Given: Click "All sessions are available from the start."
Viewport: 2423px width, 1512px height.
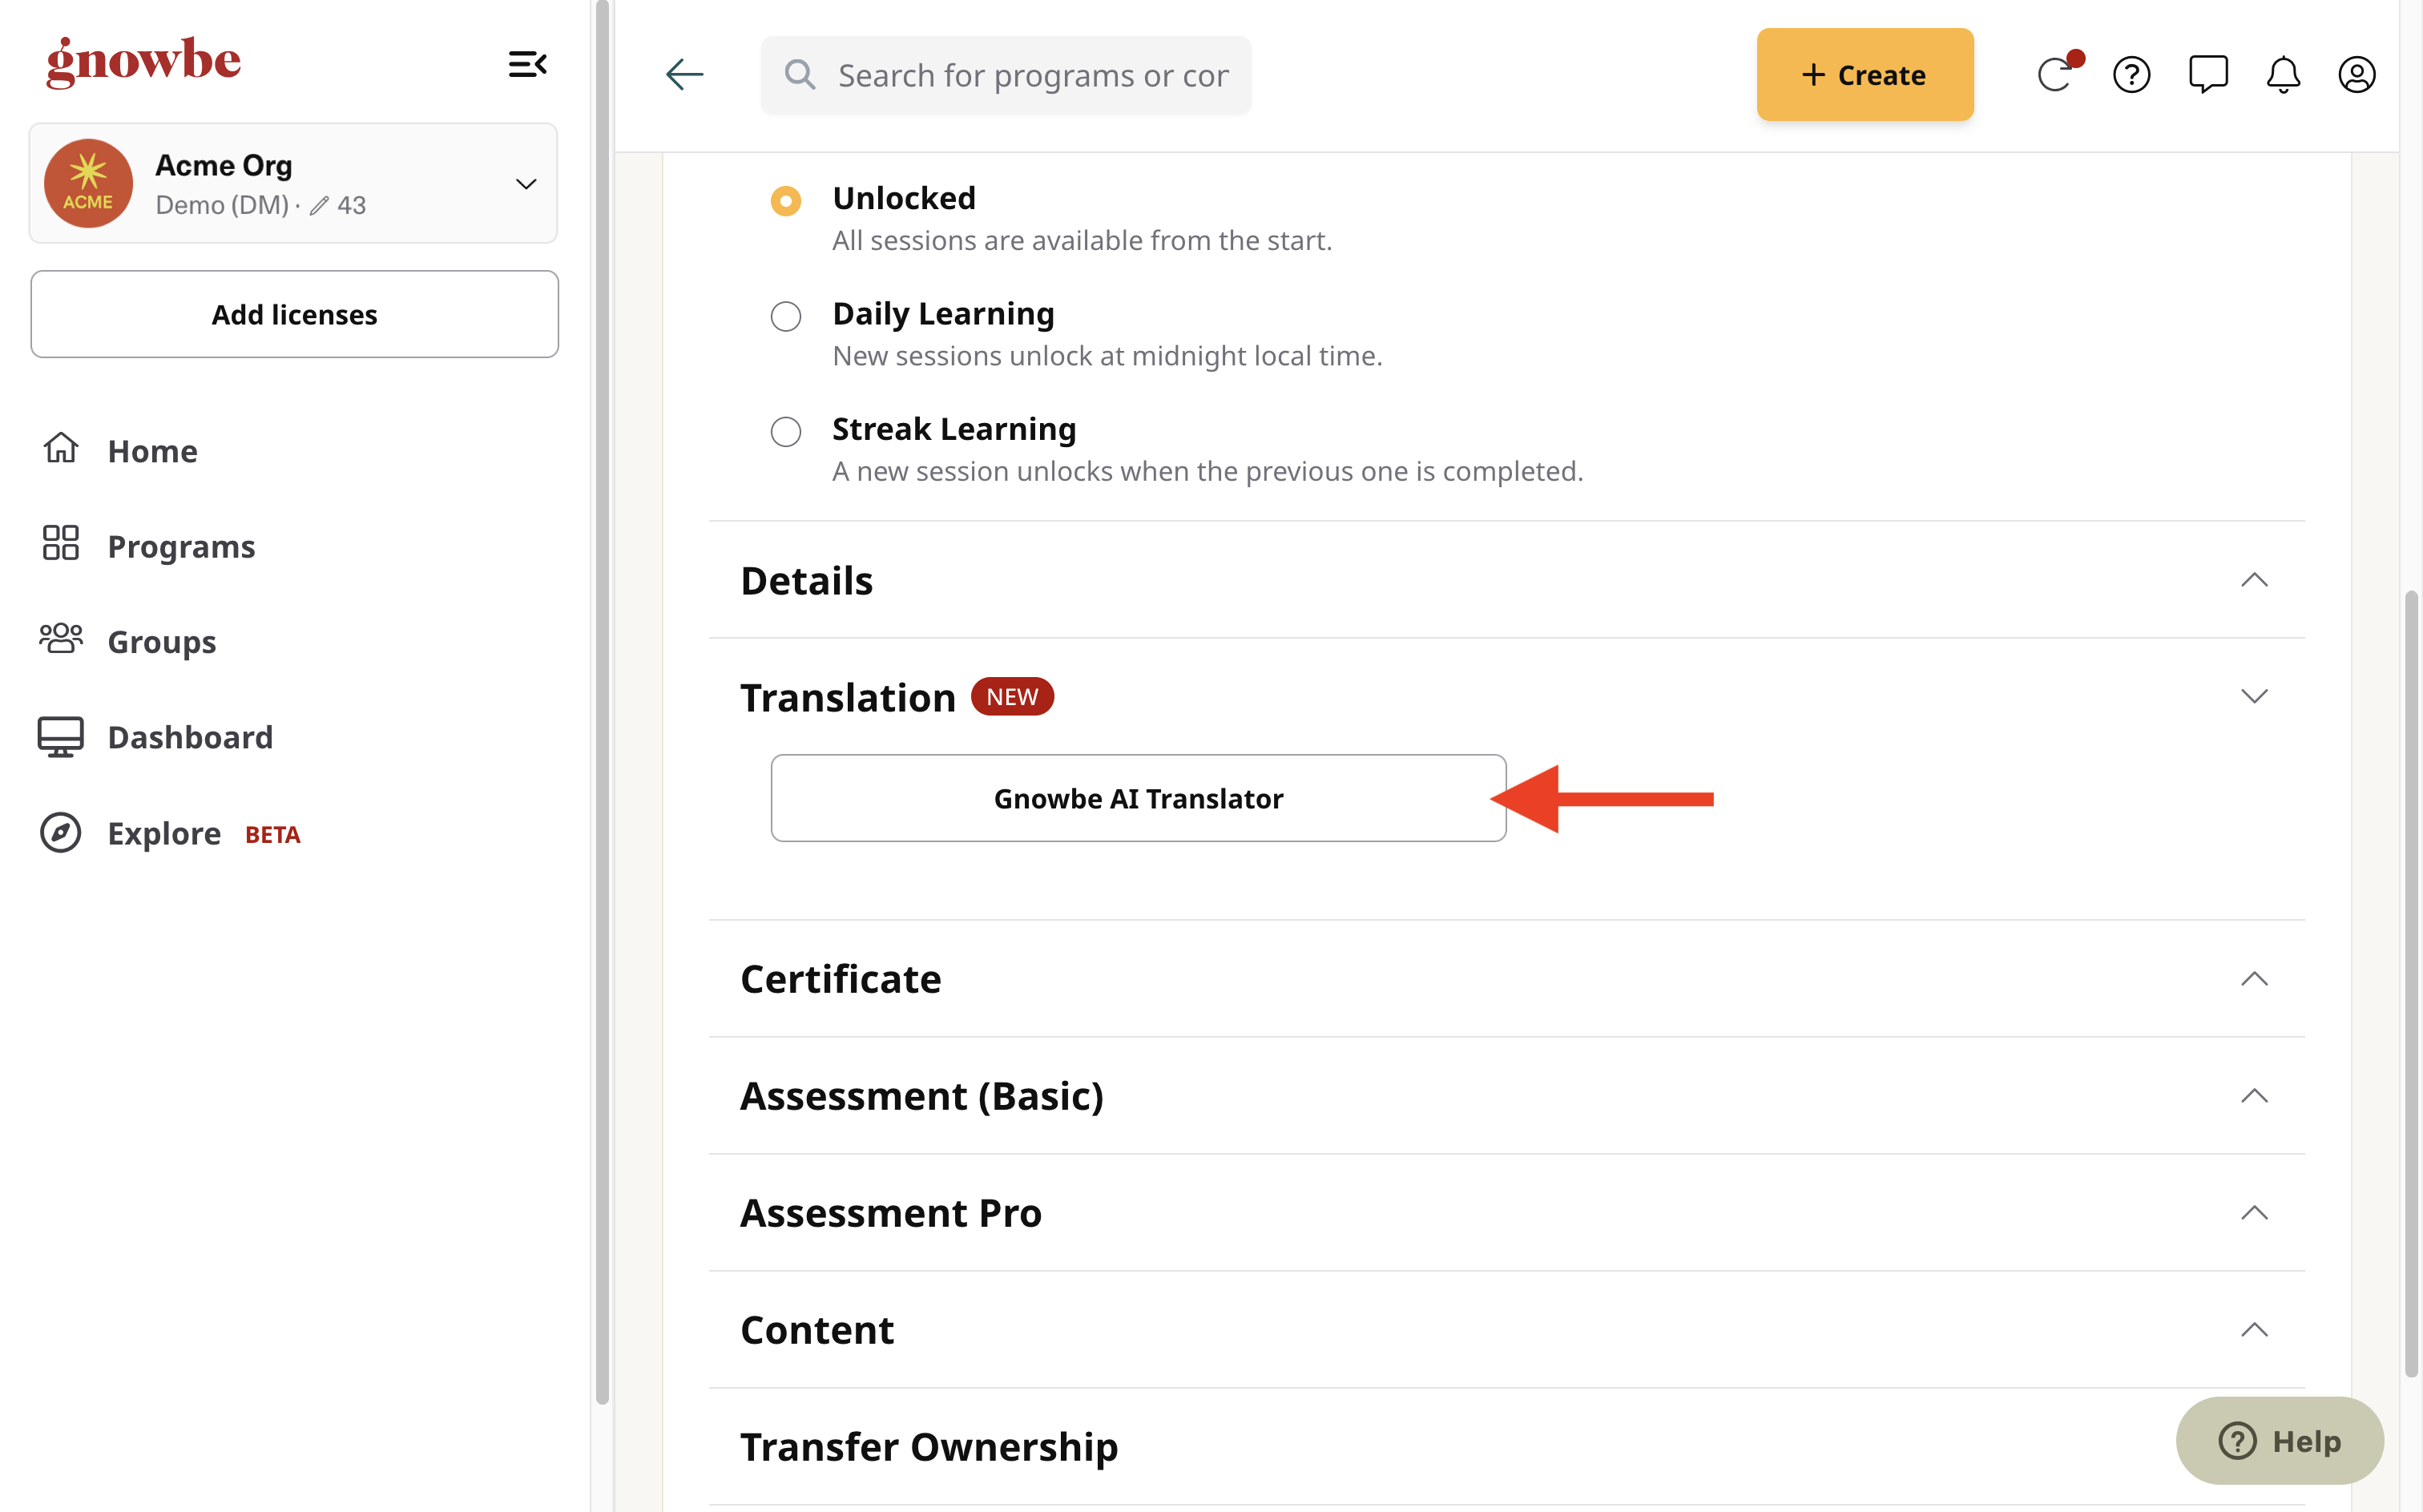Looking at the screenshot, I should pos(1082,240).
